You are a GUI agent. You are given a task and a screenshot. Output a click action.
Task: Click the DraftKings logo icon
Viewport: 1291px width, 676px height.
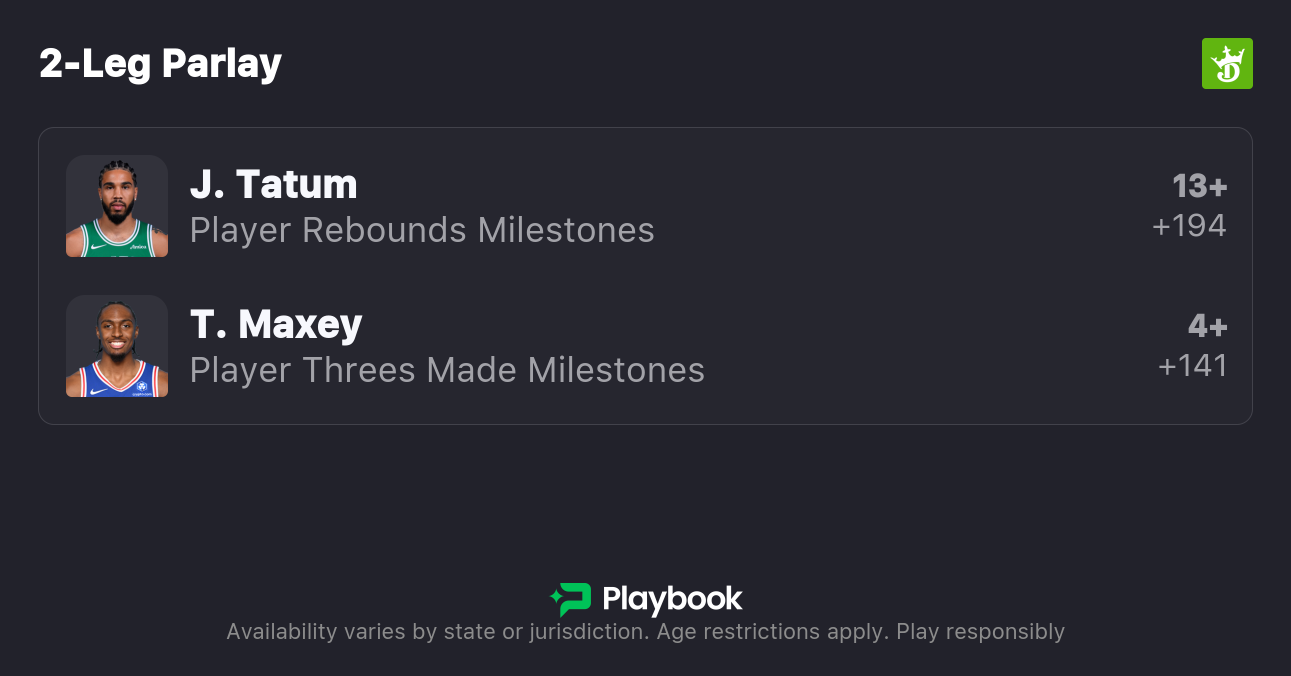click(x=1227, y=64)
